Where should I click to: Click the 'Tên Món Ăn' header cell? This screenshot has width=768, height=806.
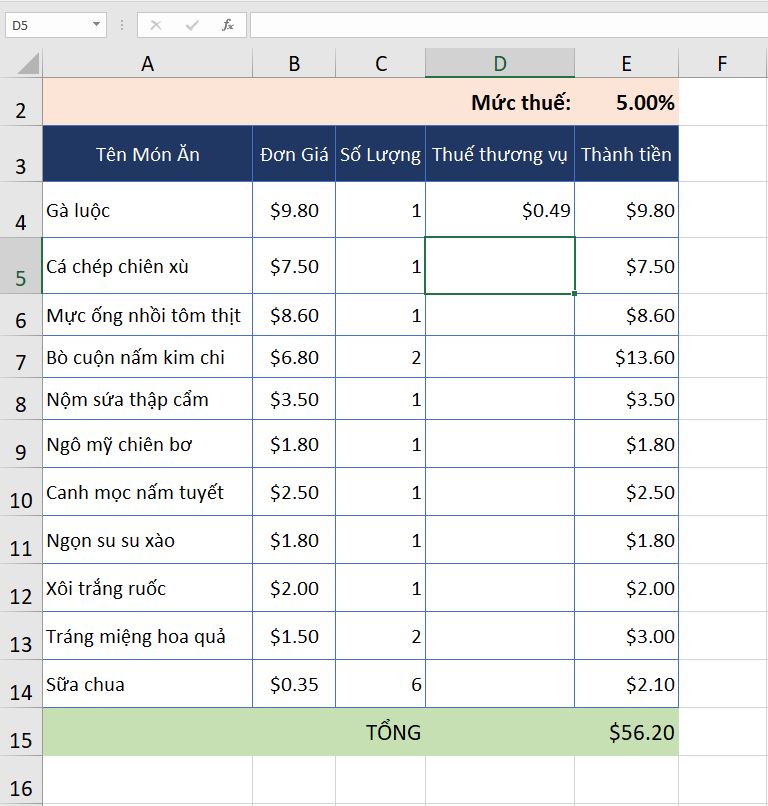point(148,154)
